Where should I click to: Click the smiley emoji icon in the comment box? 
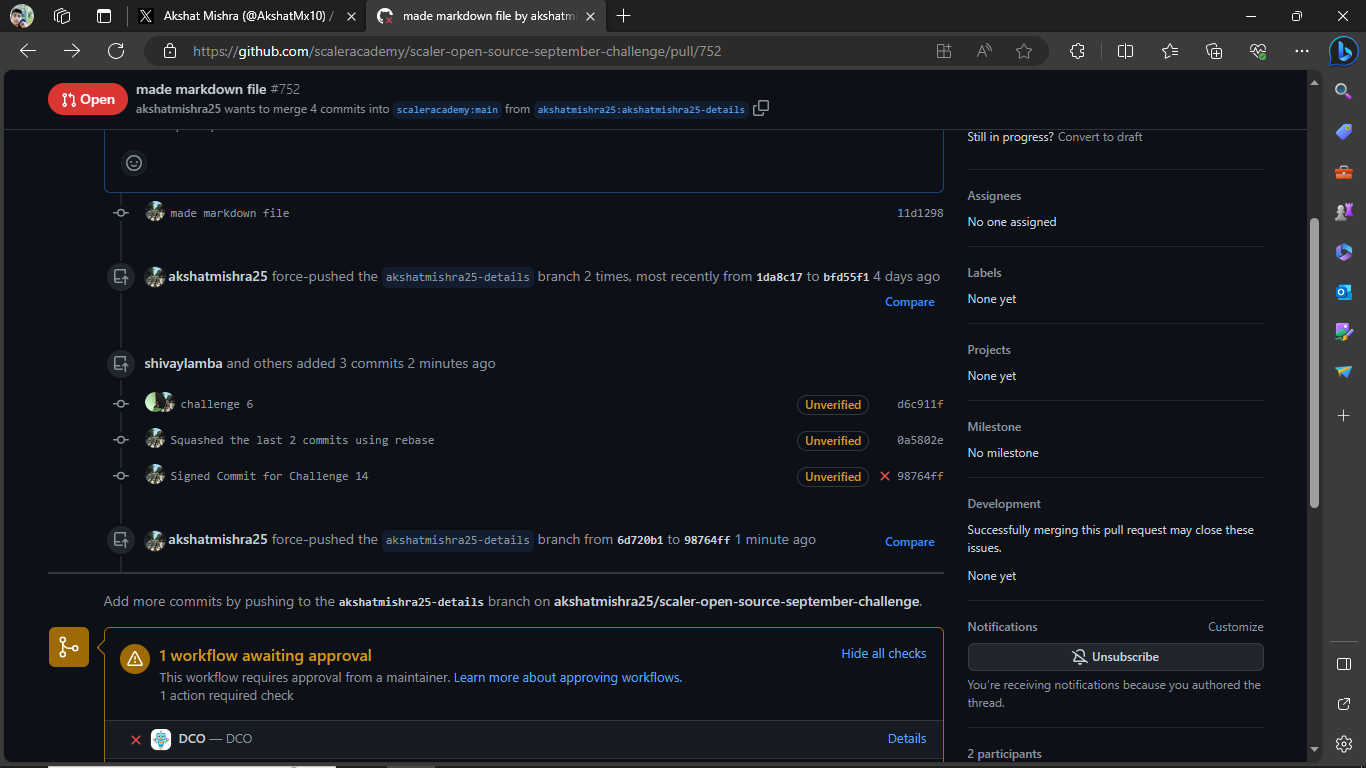(133, 162)
